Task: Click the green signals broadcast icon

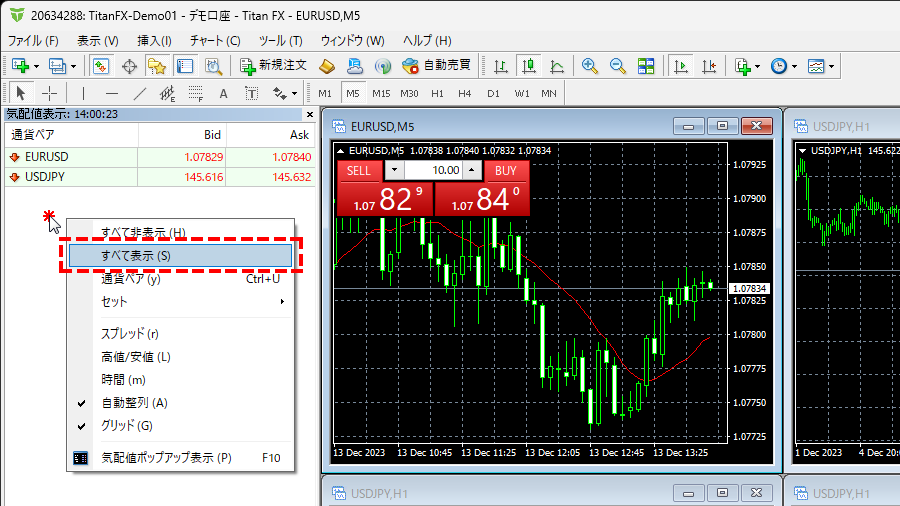Action: pyautogui.click(x=383, y=66)
